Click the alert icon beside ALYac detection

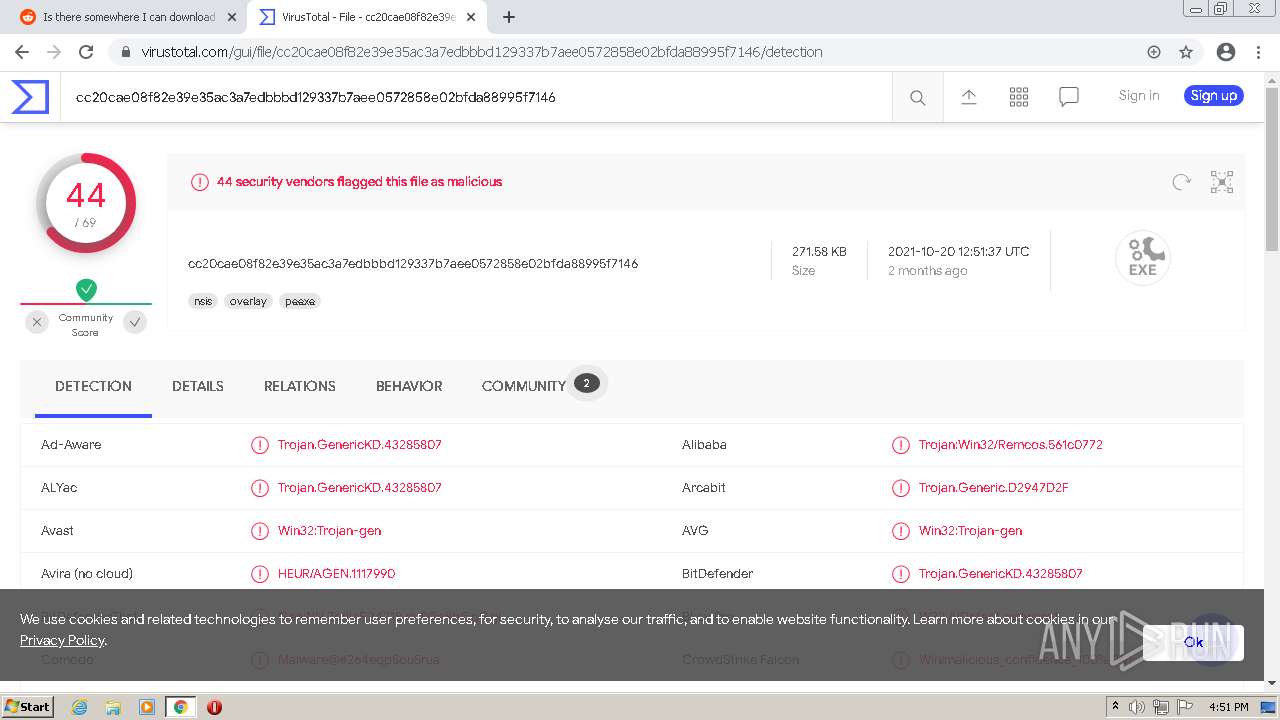point(260,488)
